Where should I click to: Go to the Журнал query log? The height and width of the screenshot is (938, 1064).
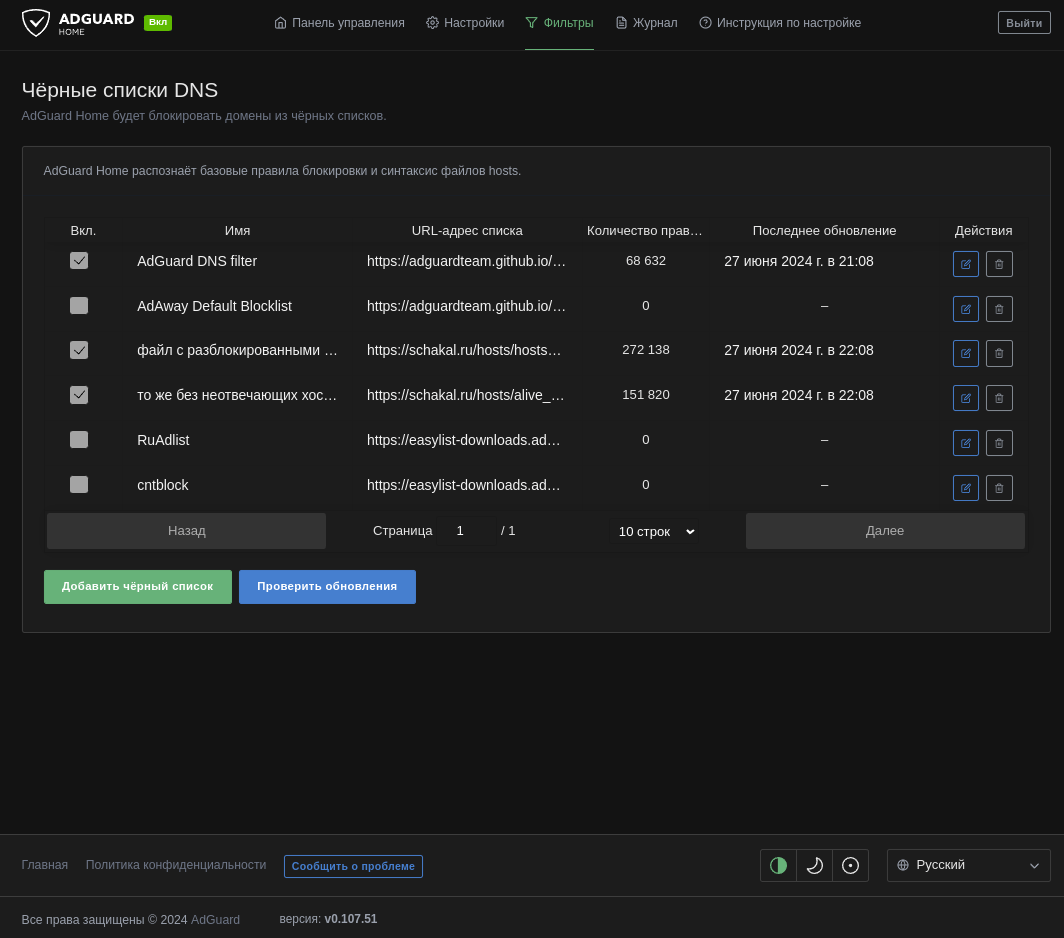646,23
